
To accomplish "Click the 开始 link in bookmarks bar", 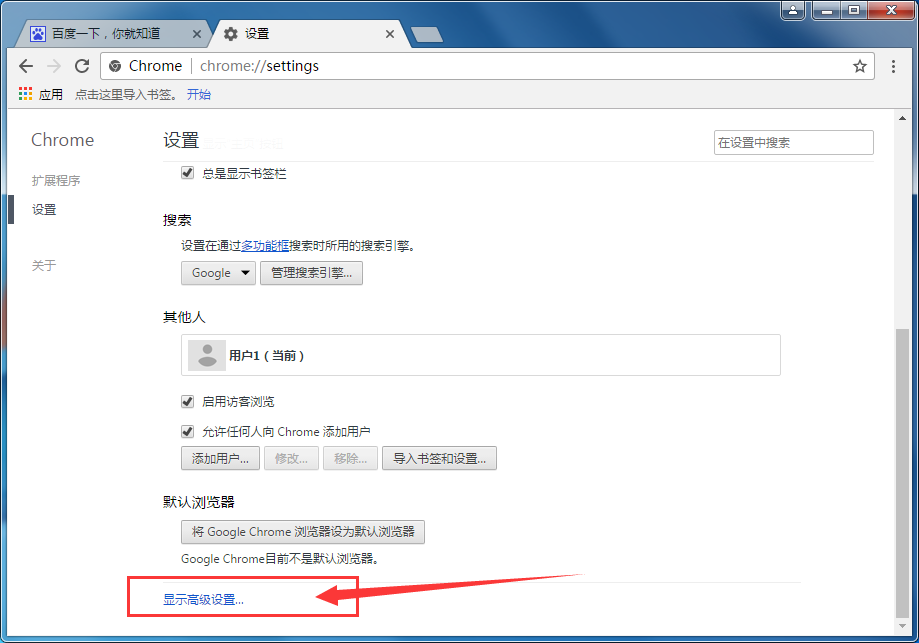I will coord(199,94).
